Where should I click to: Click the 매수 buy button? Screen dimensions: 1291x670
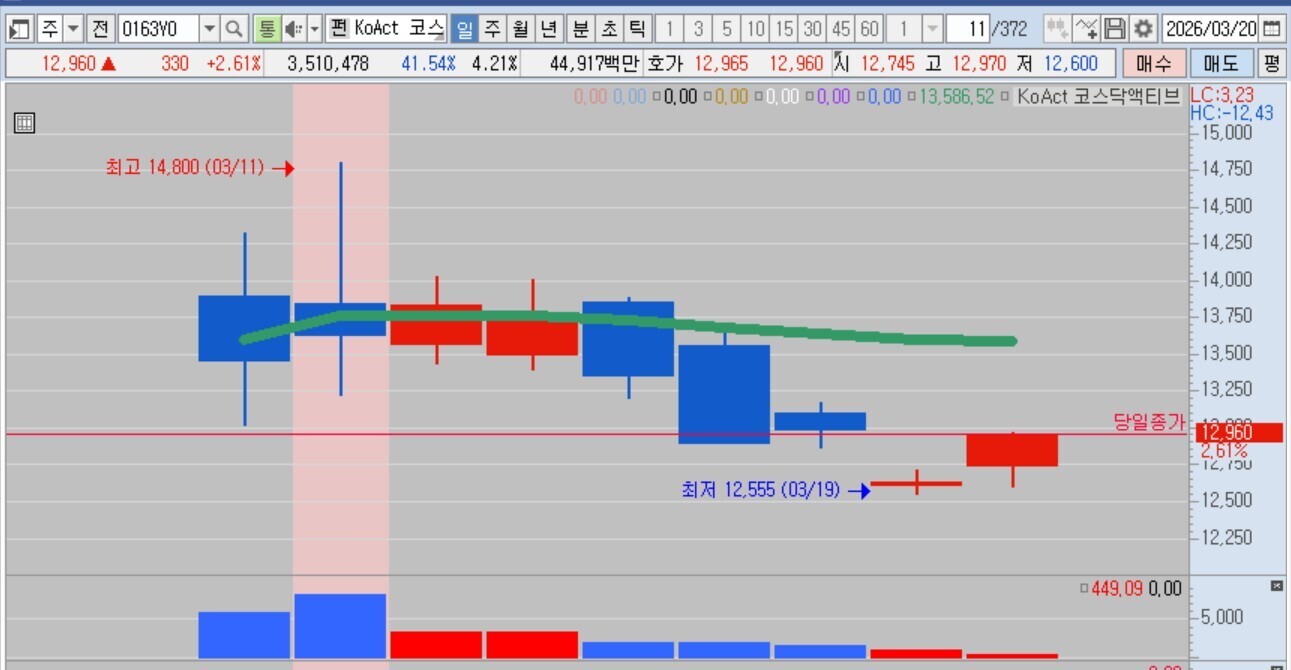tap(1153, 64)
